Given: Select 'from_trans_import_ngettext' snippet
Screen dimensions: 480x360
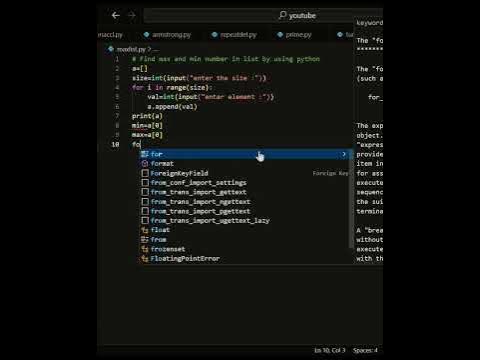Looking at the screenshot, I should (245, 202).
